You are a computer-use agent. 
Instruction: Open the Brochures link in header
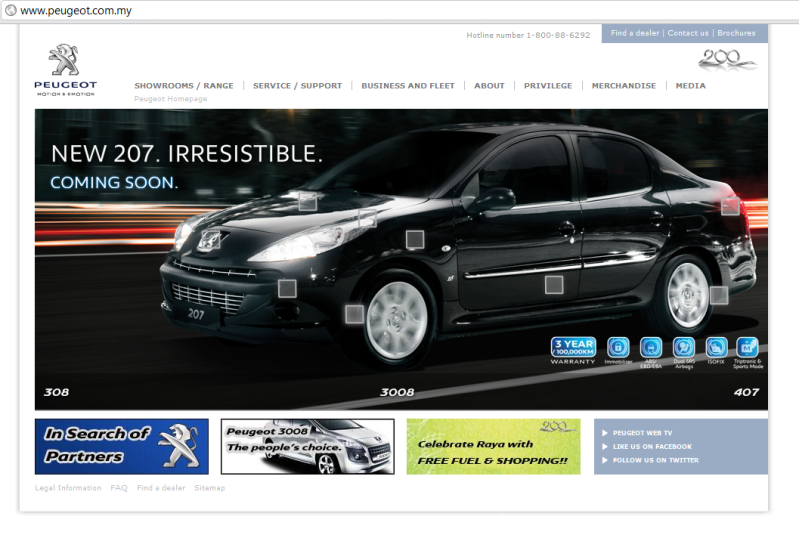[x=736, y=33]
